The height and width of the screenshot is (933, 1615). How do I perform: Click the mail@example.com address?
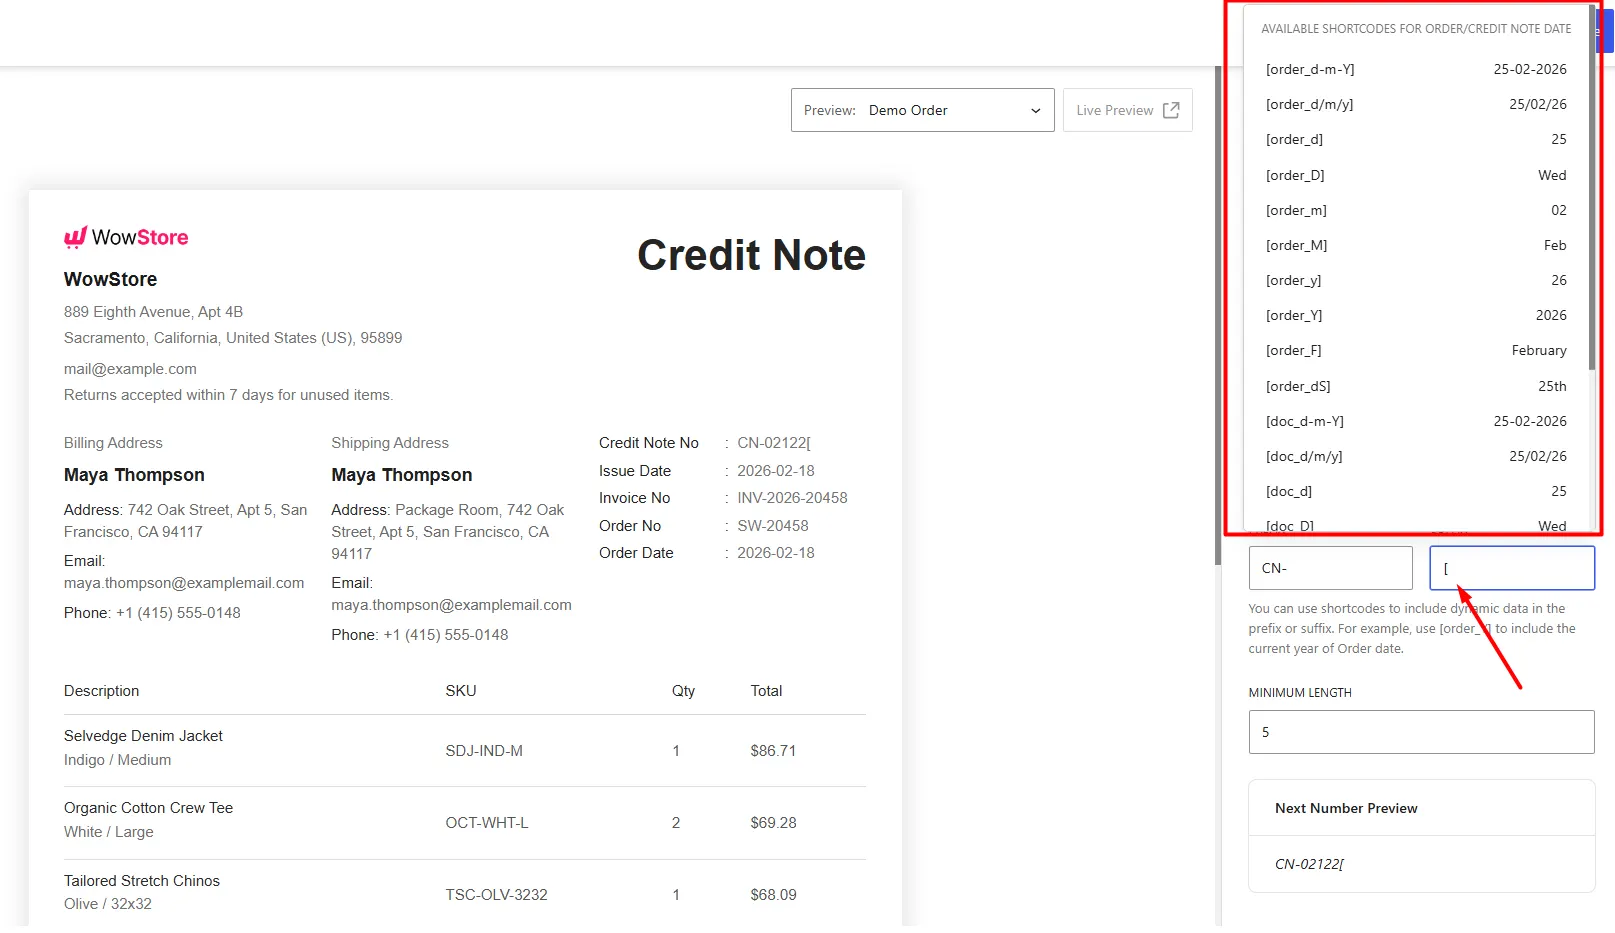click(x=130, y=369)
